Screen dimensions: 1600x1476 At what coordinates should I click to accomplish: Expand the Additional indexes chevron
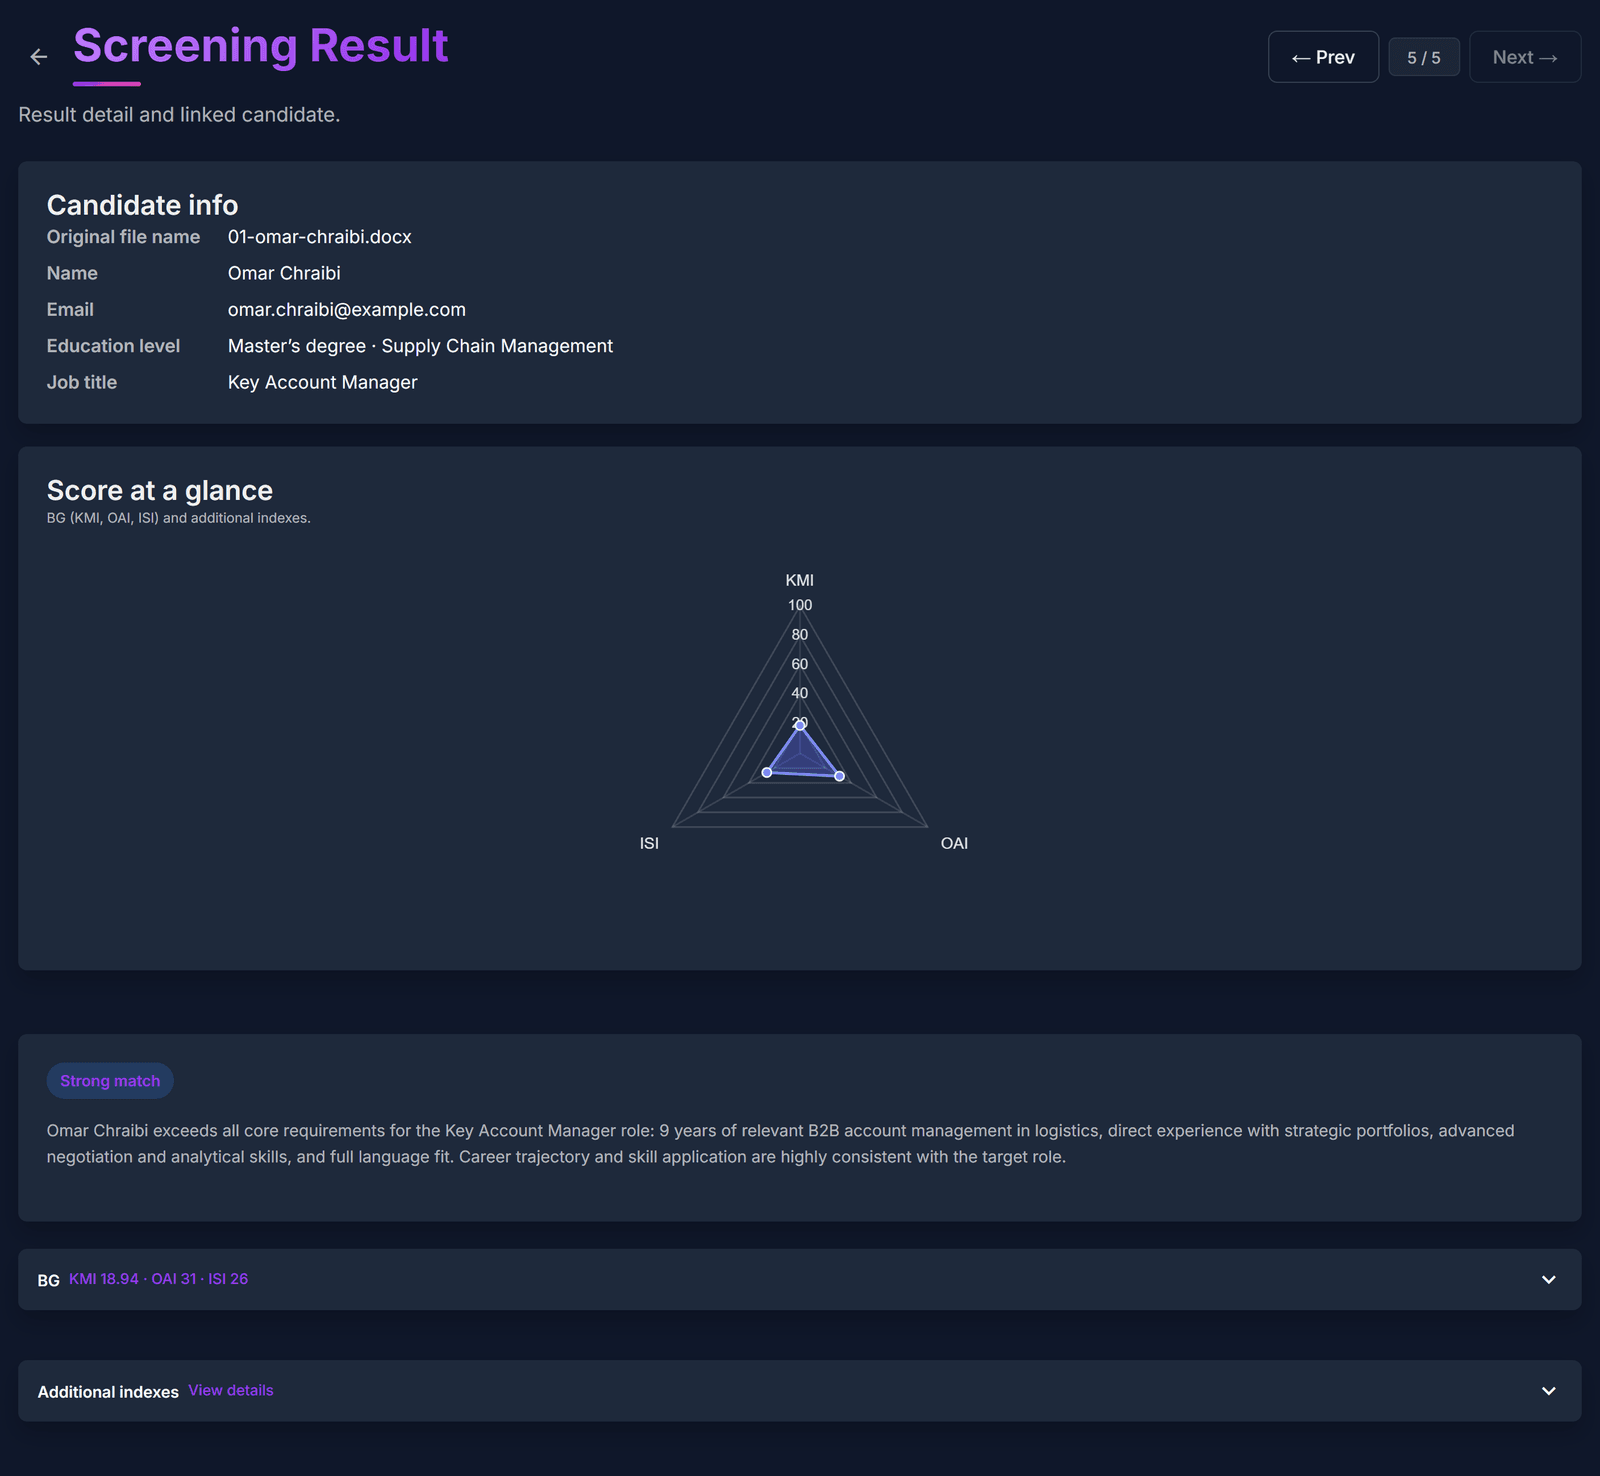[1549, 1391]
